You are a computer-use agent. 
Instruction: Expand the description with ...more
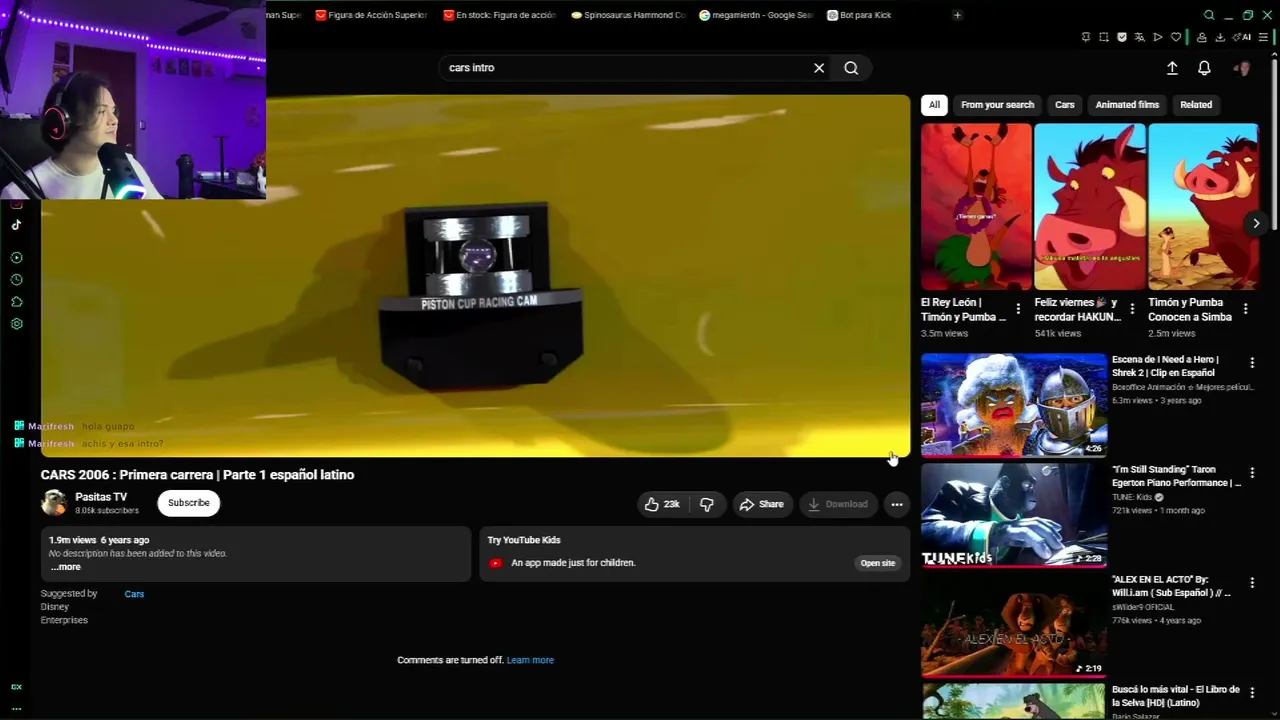click(66, 567)
